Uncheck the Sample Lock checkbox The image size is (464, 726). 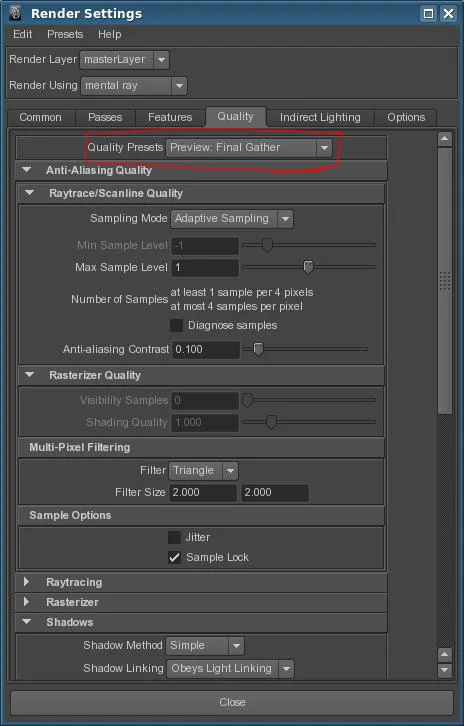[x=174, y=557]
